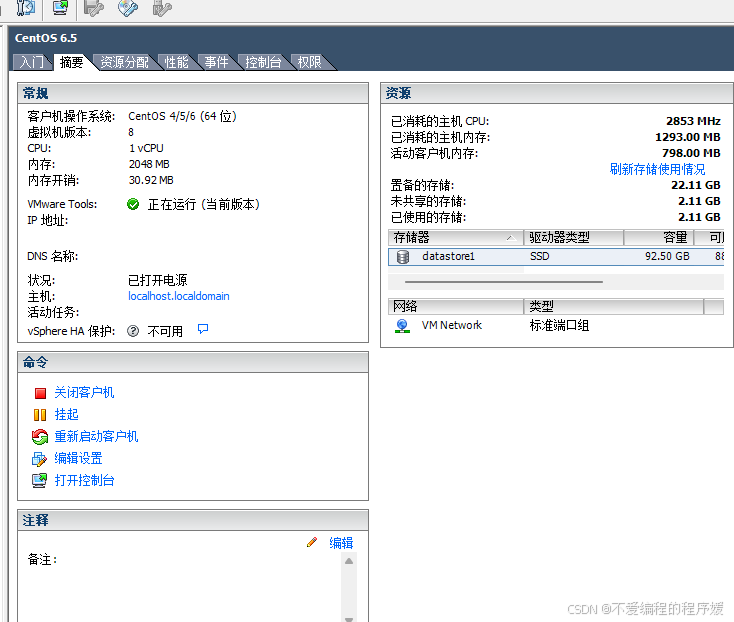Image resolution: width=734 pixels, height=622 pixels.
Task: Open the 控制台 tab
Action: 263,62
